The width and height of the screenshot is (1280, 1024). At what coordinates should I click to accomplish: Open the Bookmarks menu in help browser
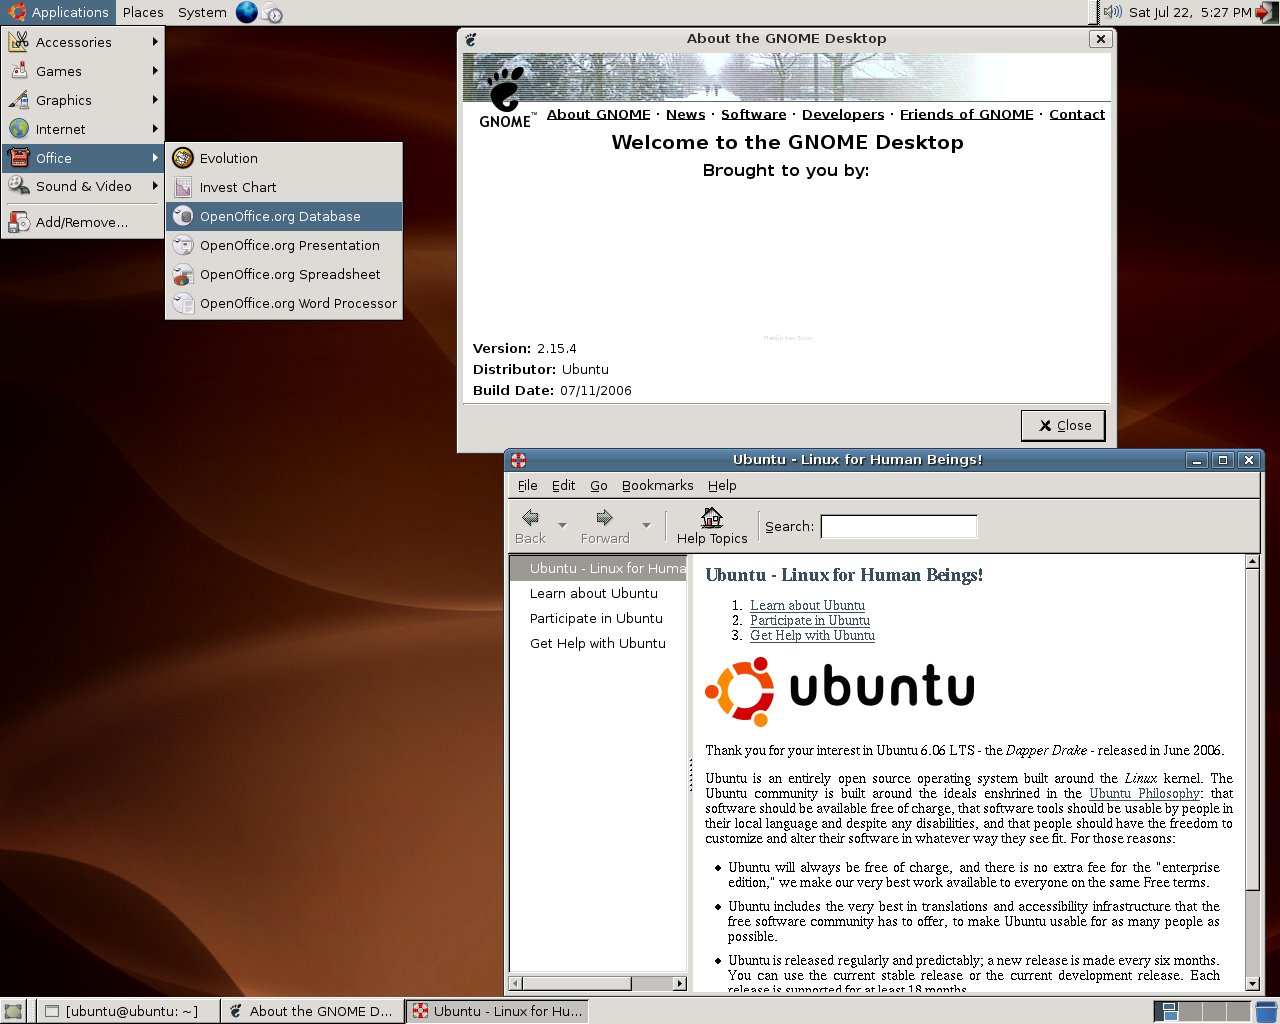click(x=657, y=485)
